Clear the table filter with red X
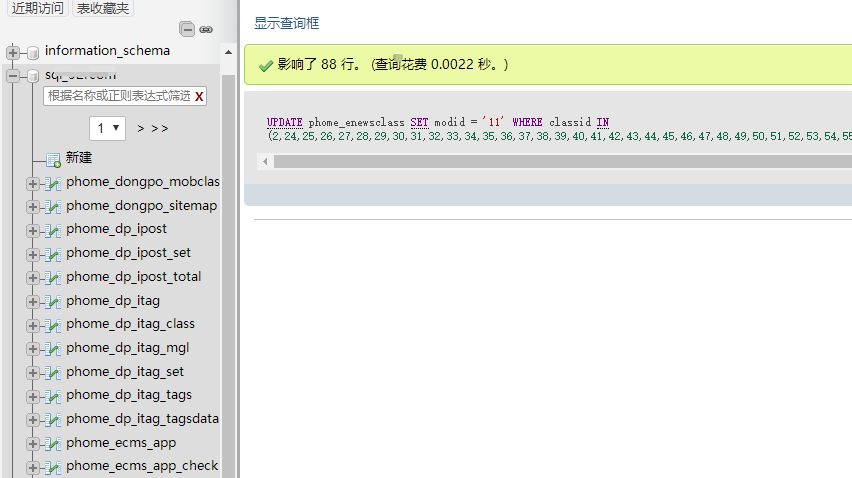 pos(199,96)
